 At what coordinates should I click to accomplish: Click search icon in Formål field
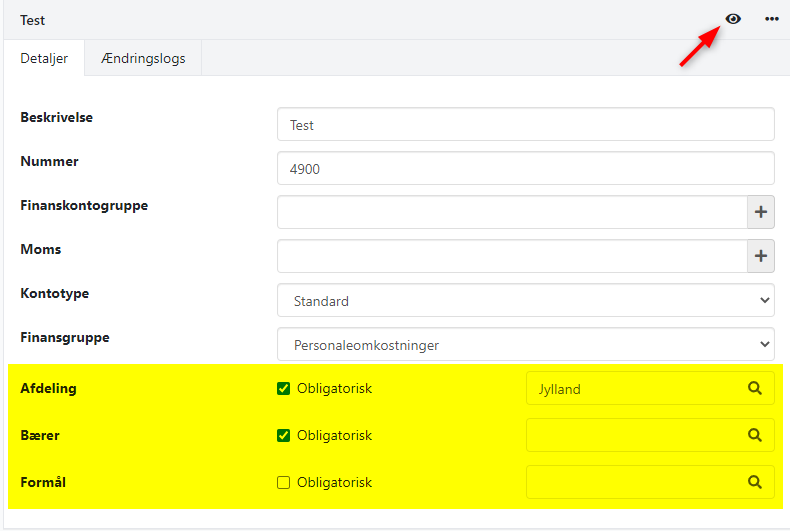click(x=755, y=482)
